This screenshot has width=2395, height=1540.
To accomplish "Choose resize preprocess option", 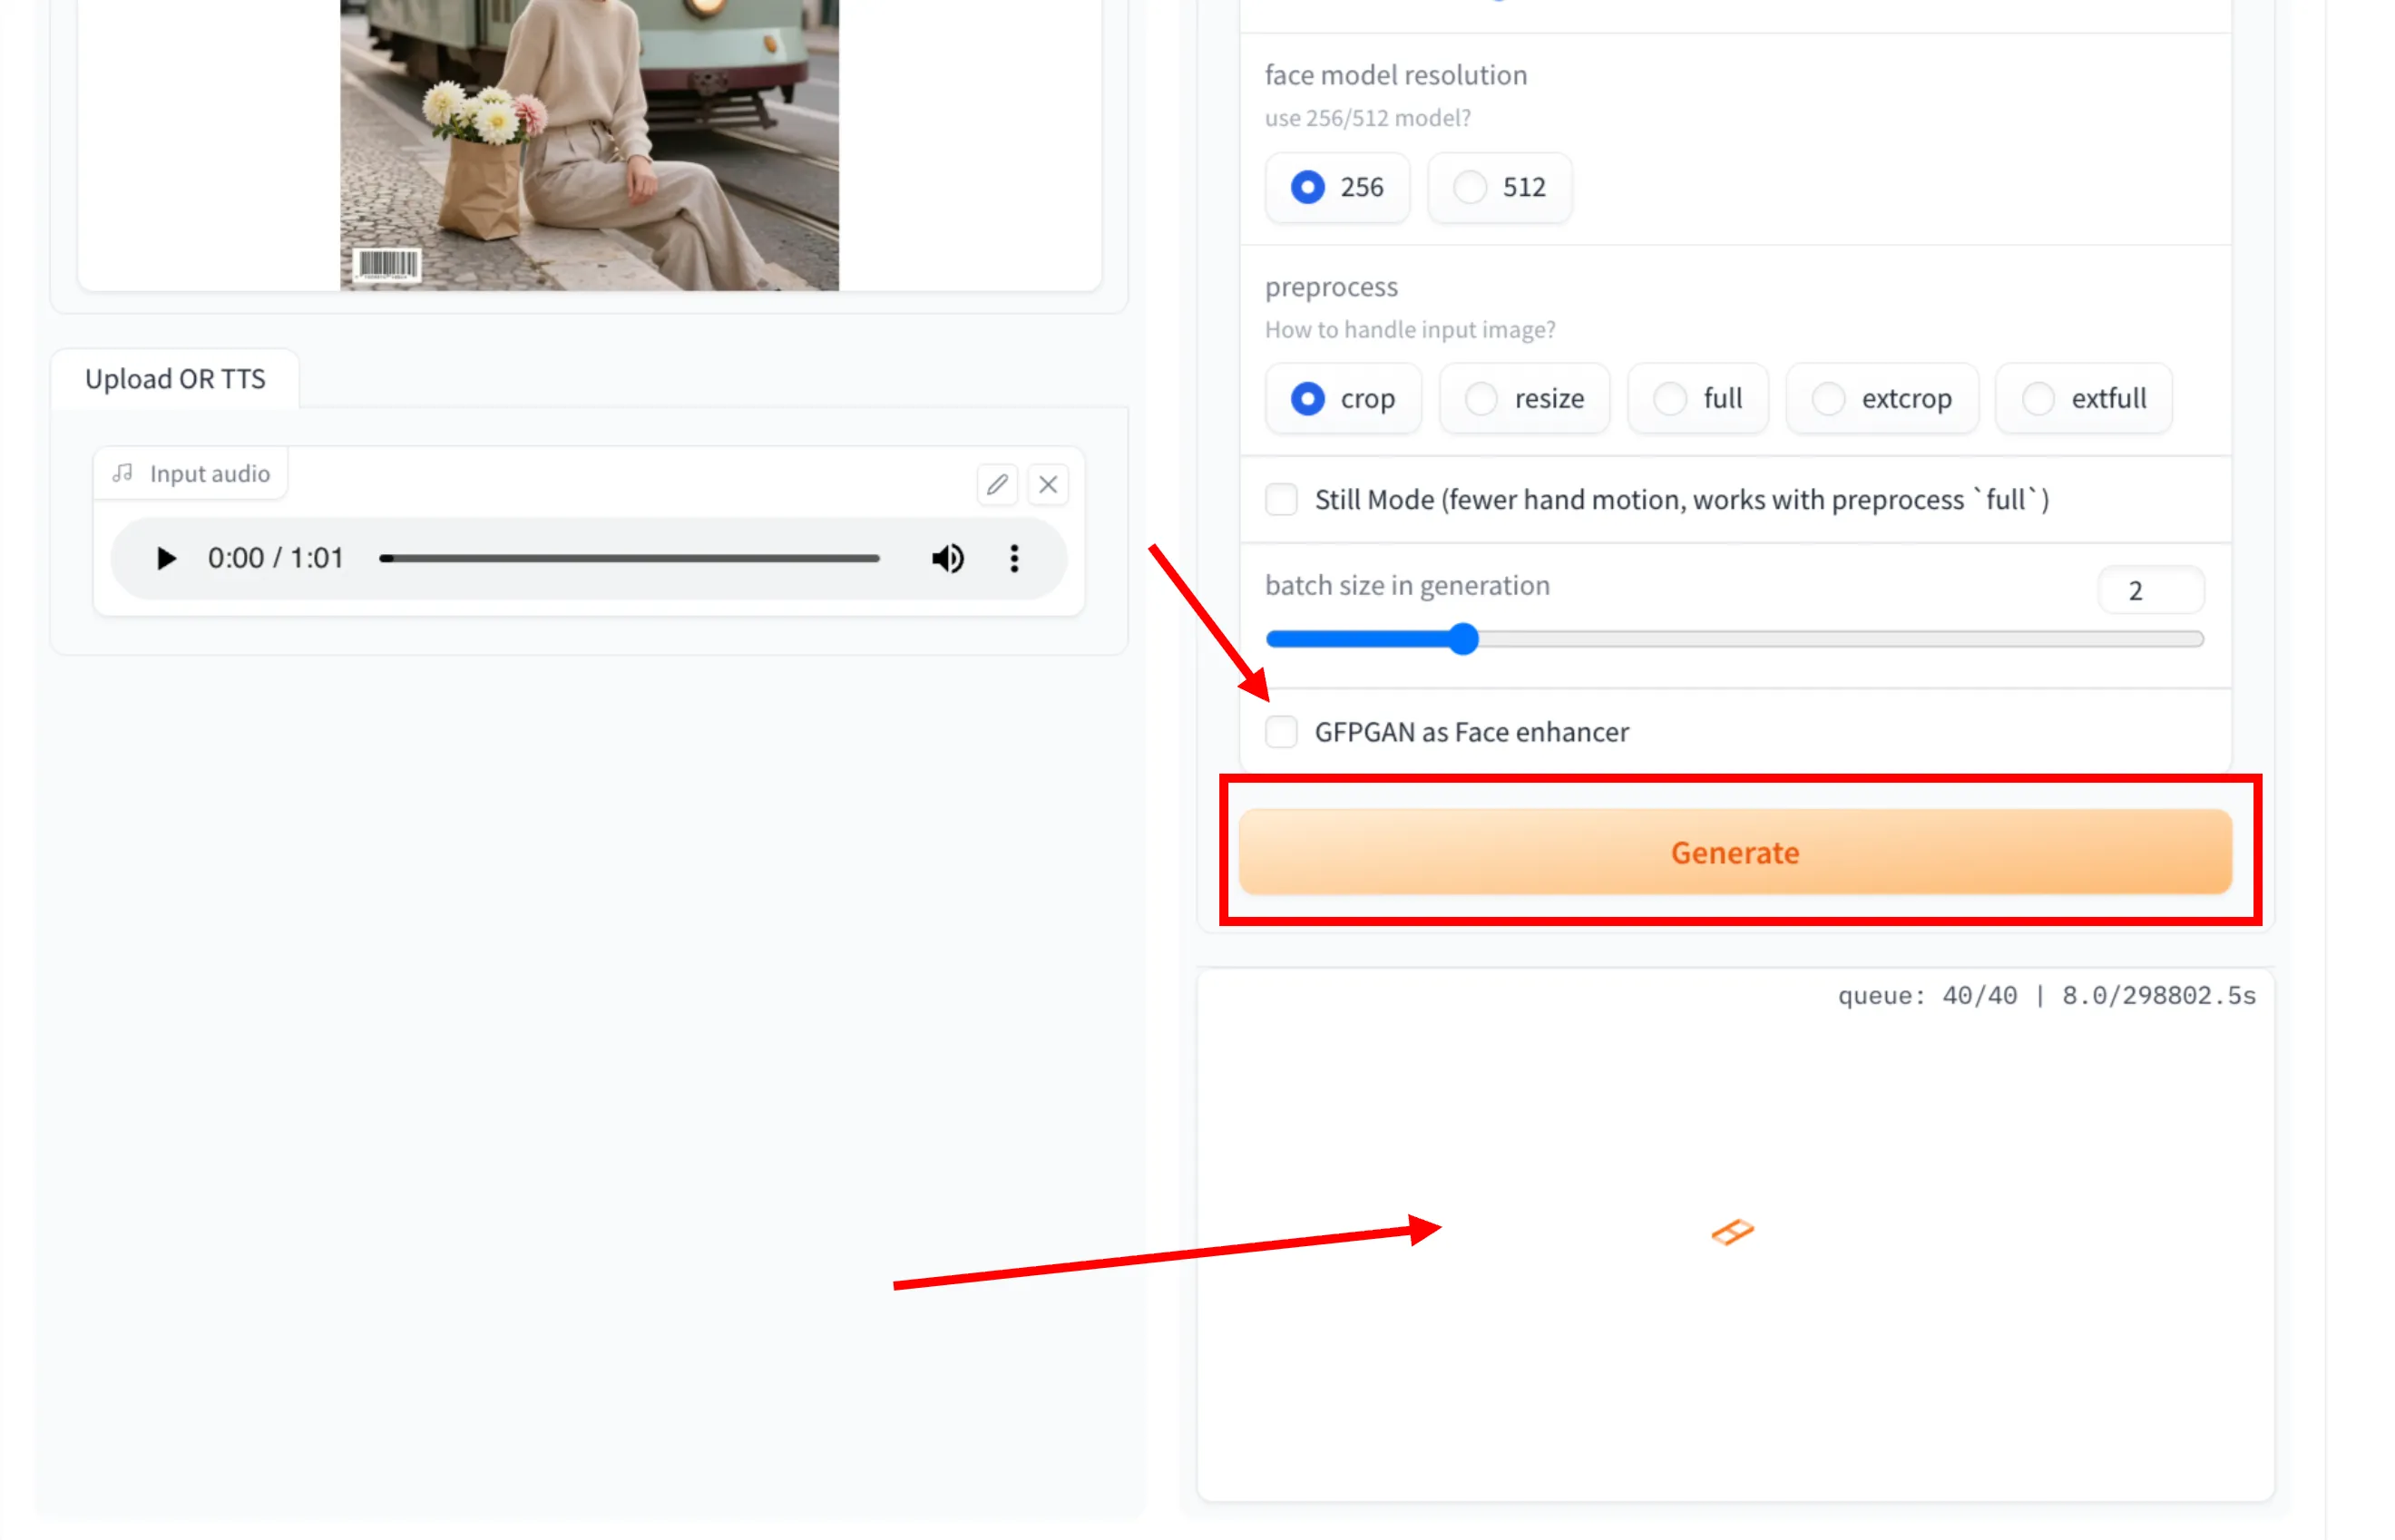I will click(1481, 399).
